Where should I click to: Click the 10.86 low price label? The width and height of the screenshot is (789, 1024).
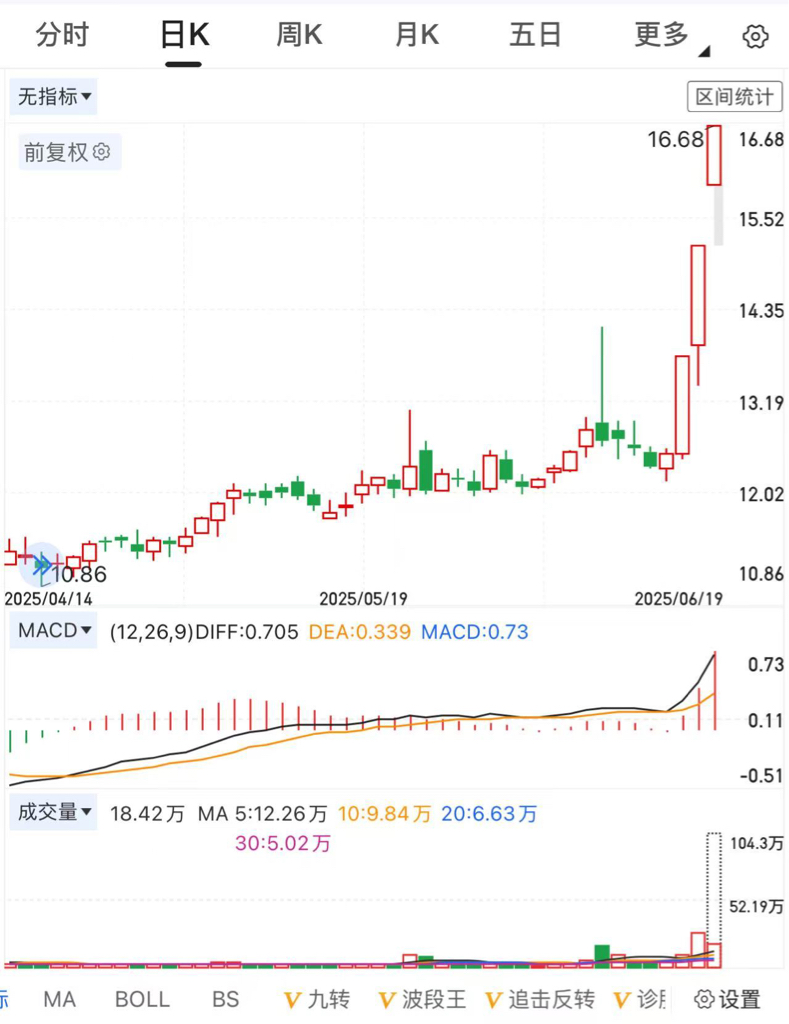tap(79, 575)
